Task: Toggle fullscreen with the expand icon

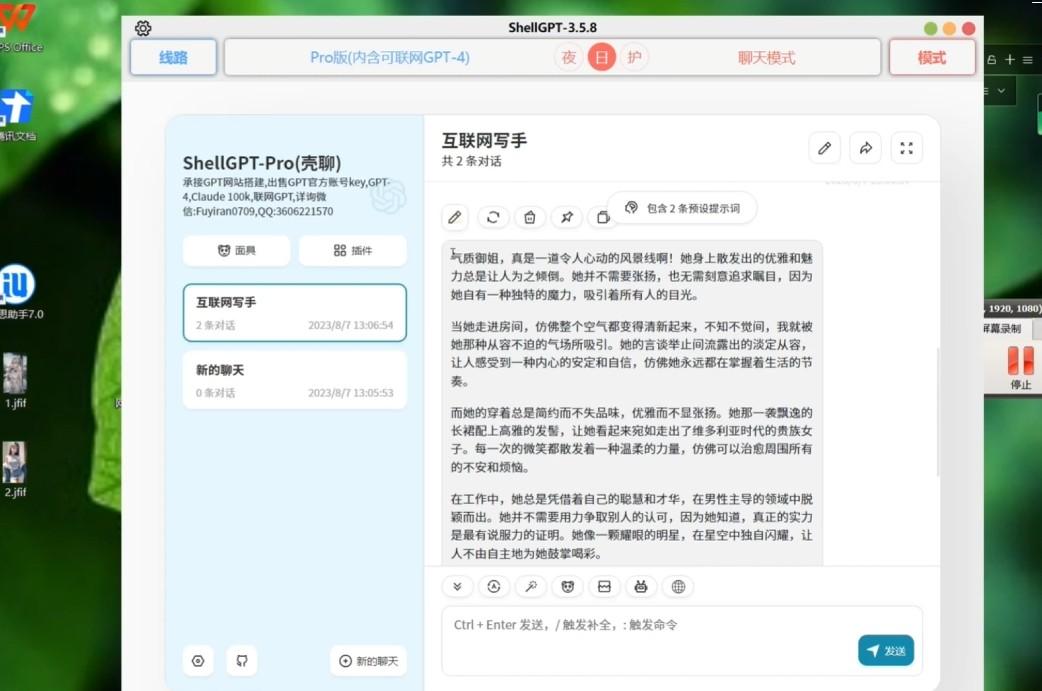Action: click(906, 148)
